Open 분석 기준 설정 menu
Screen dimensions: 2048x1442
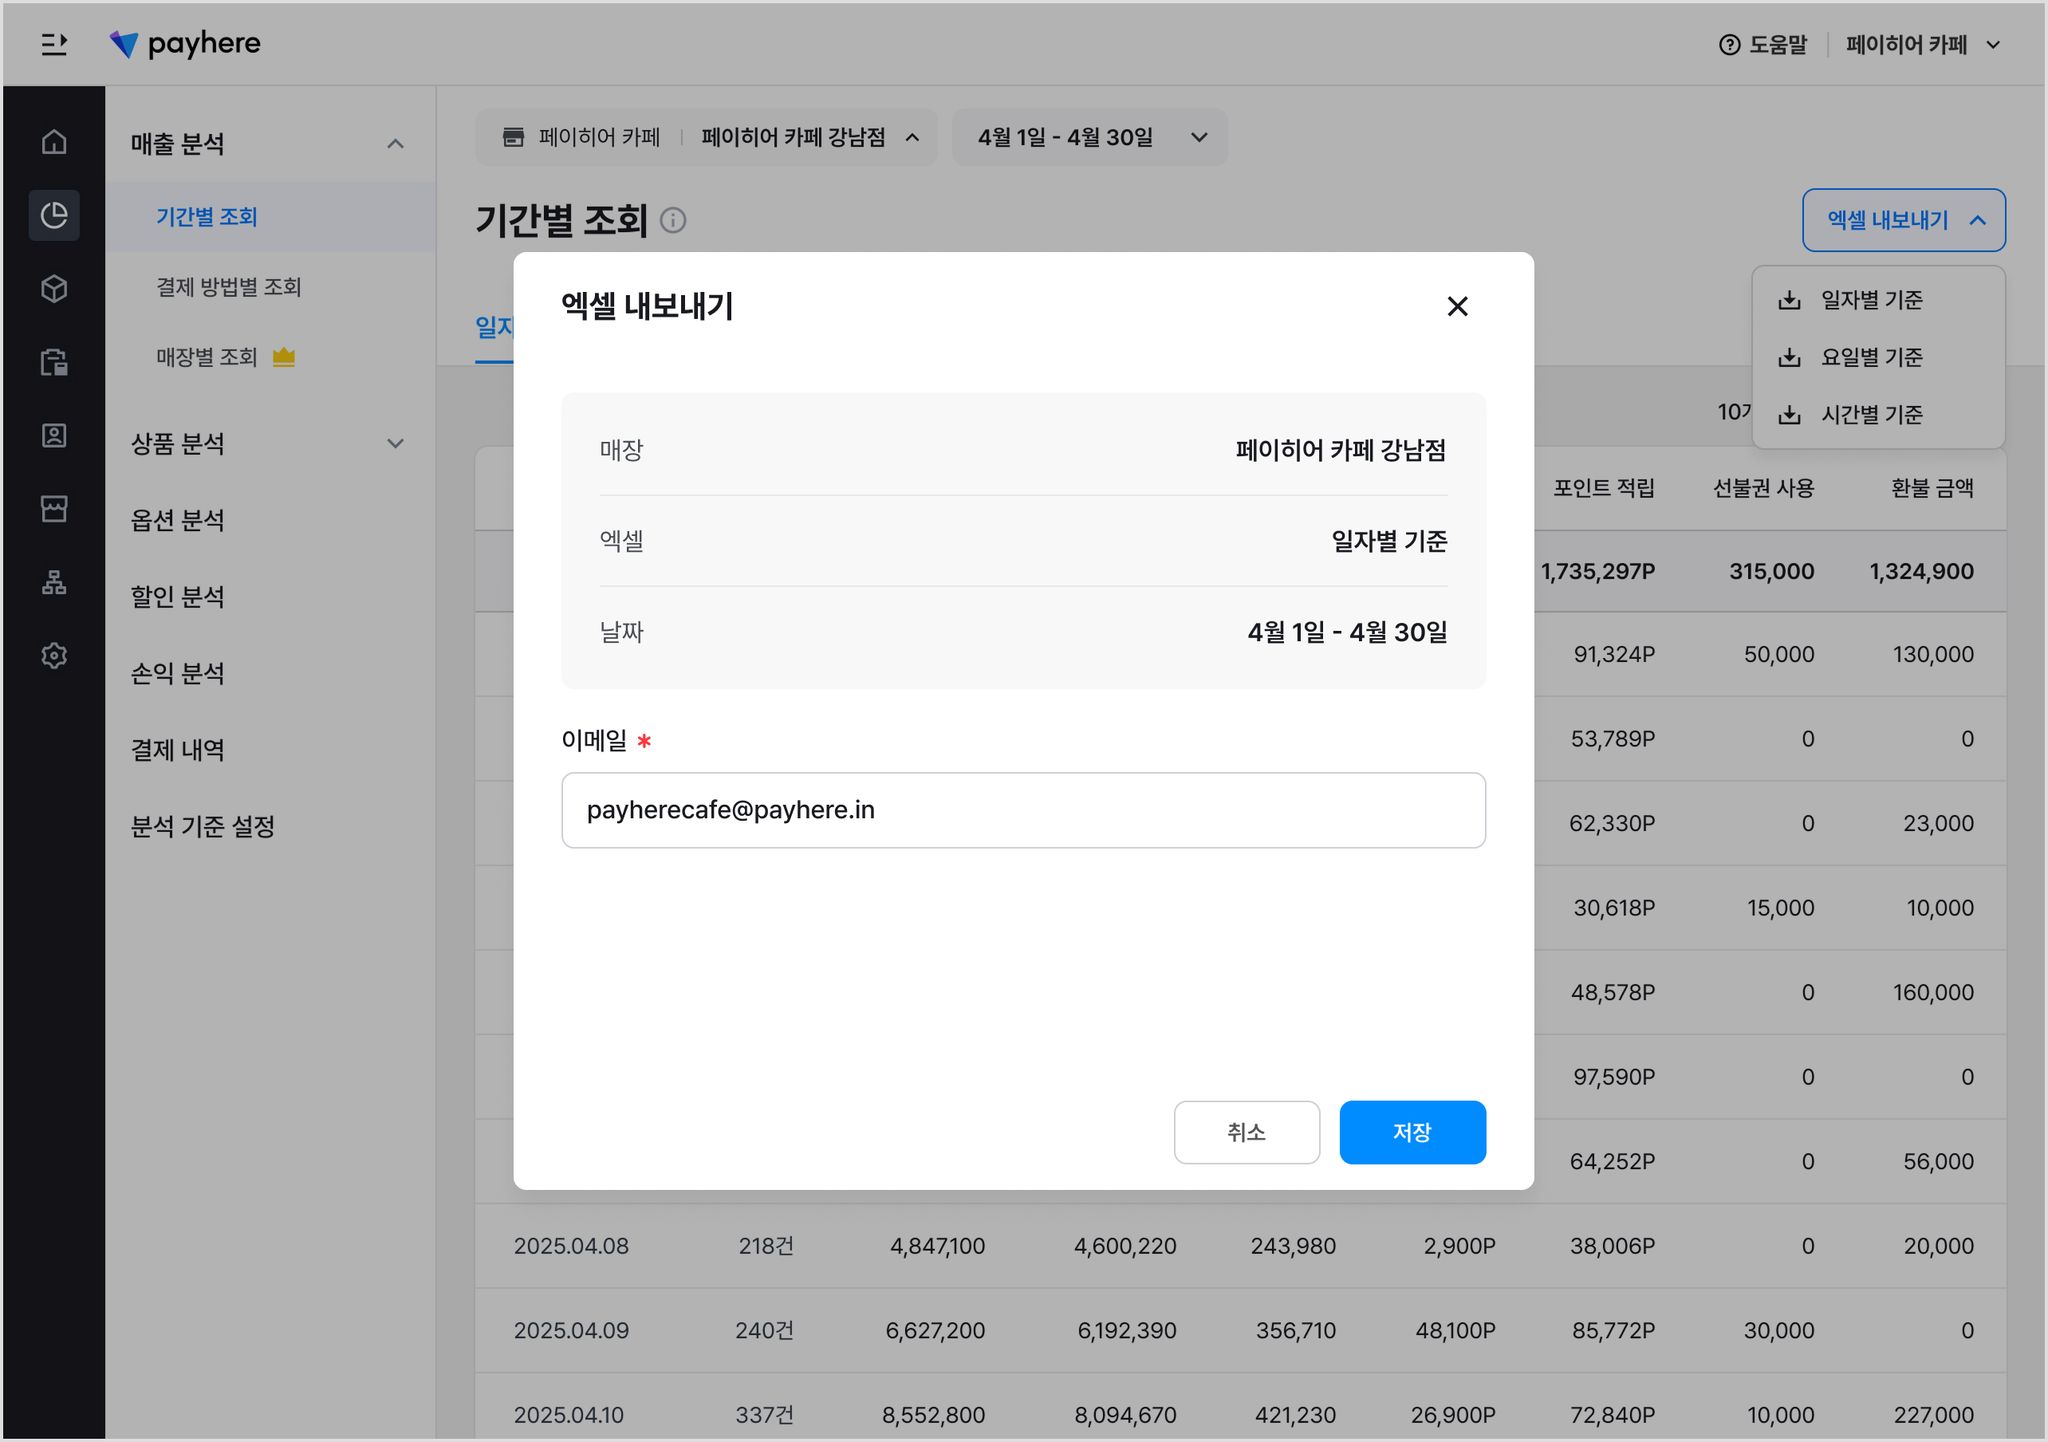(203, 827)
